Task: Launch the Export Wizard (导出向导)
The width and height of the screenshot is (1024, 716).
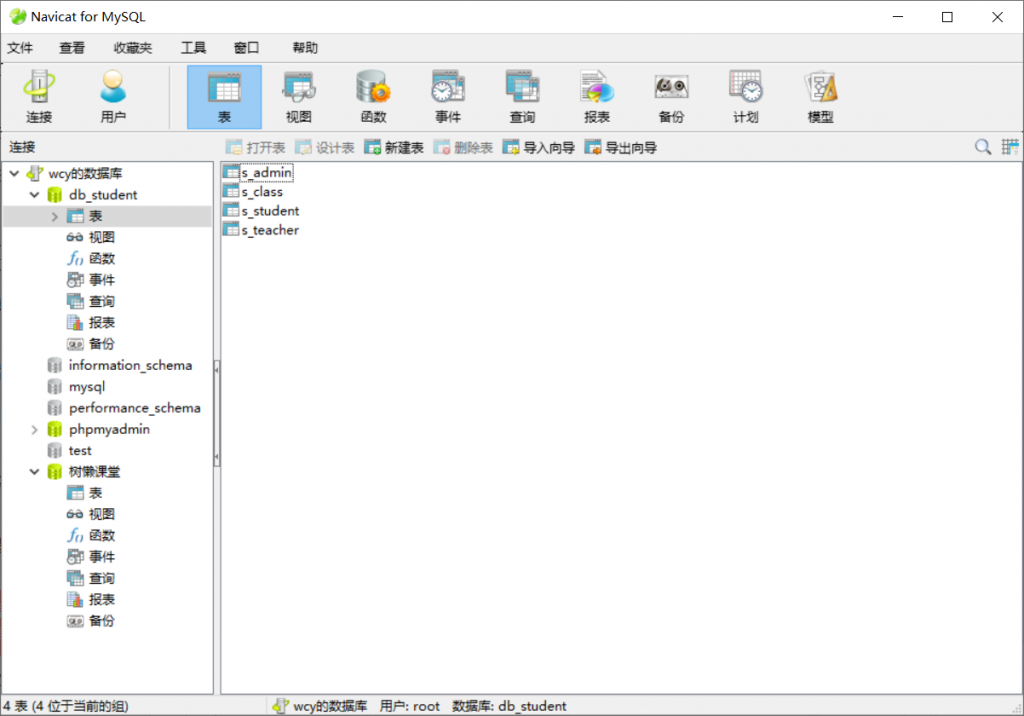Action: point(620,148)
